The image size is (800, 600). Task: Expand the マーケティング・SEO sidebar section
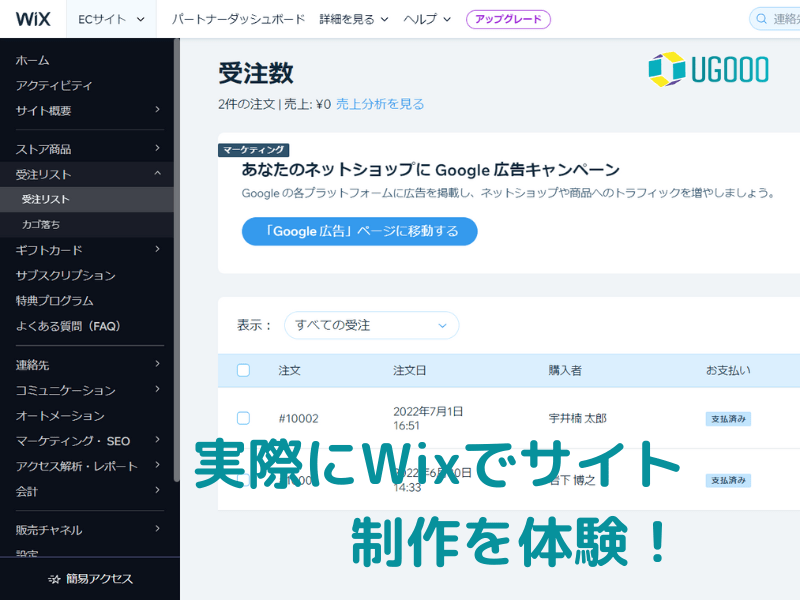pyautogui.click(x=157, y=441)
